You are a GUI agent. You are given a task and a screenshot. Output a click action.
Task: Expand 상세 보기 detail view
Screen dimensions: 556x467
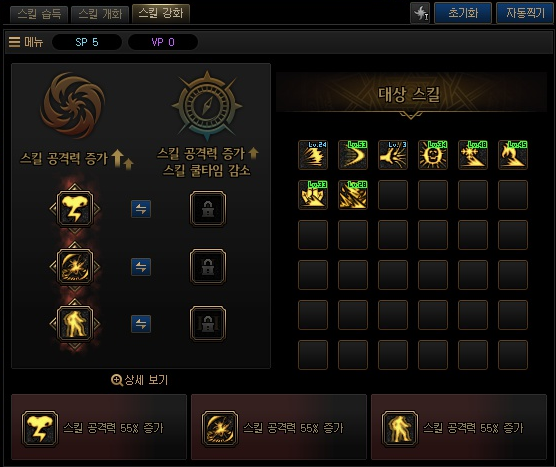139,380
